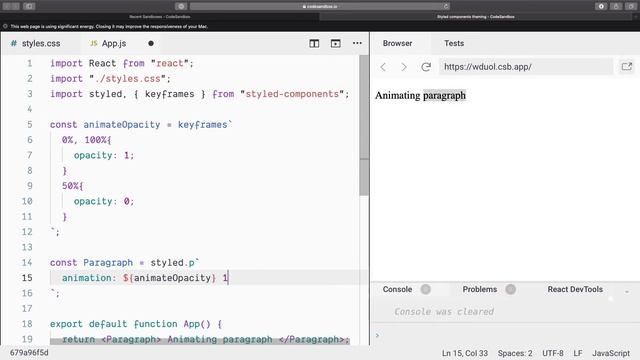Switch to Recent Sandboxes Safari tab
Image resolution: width=640 pixels, height=360 pixels.
click(160, 17)
